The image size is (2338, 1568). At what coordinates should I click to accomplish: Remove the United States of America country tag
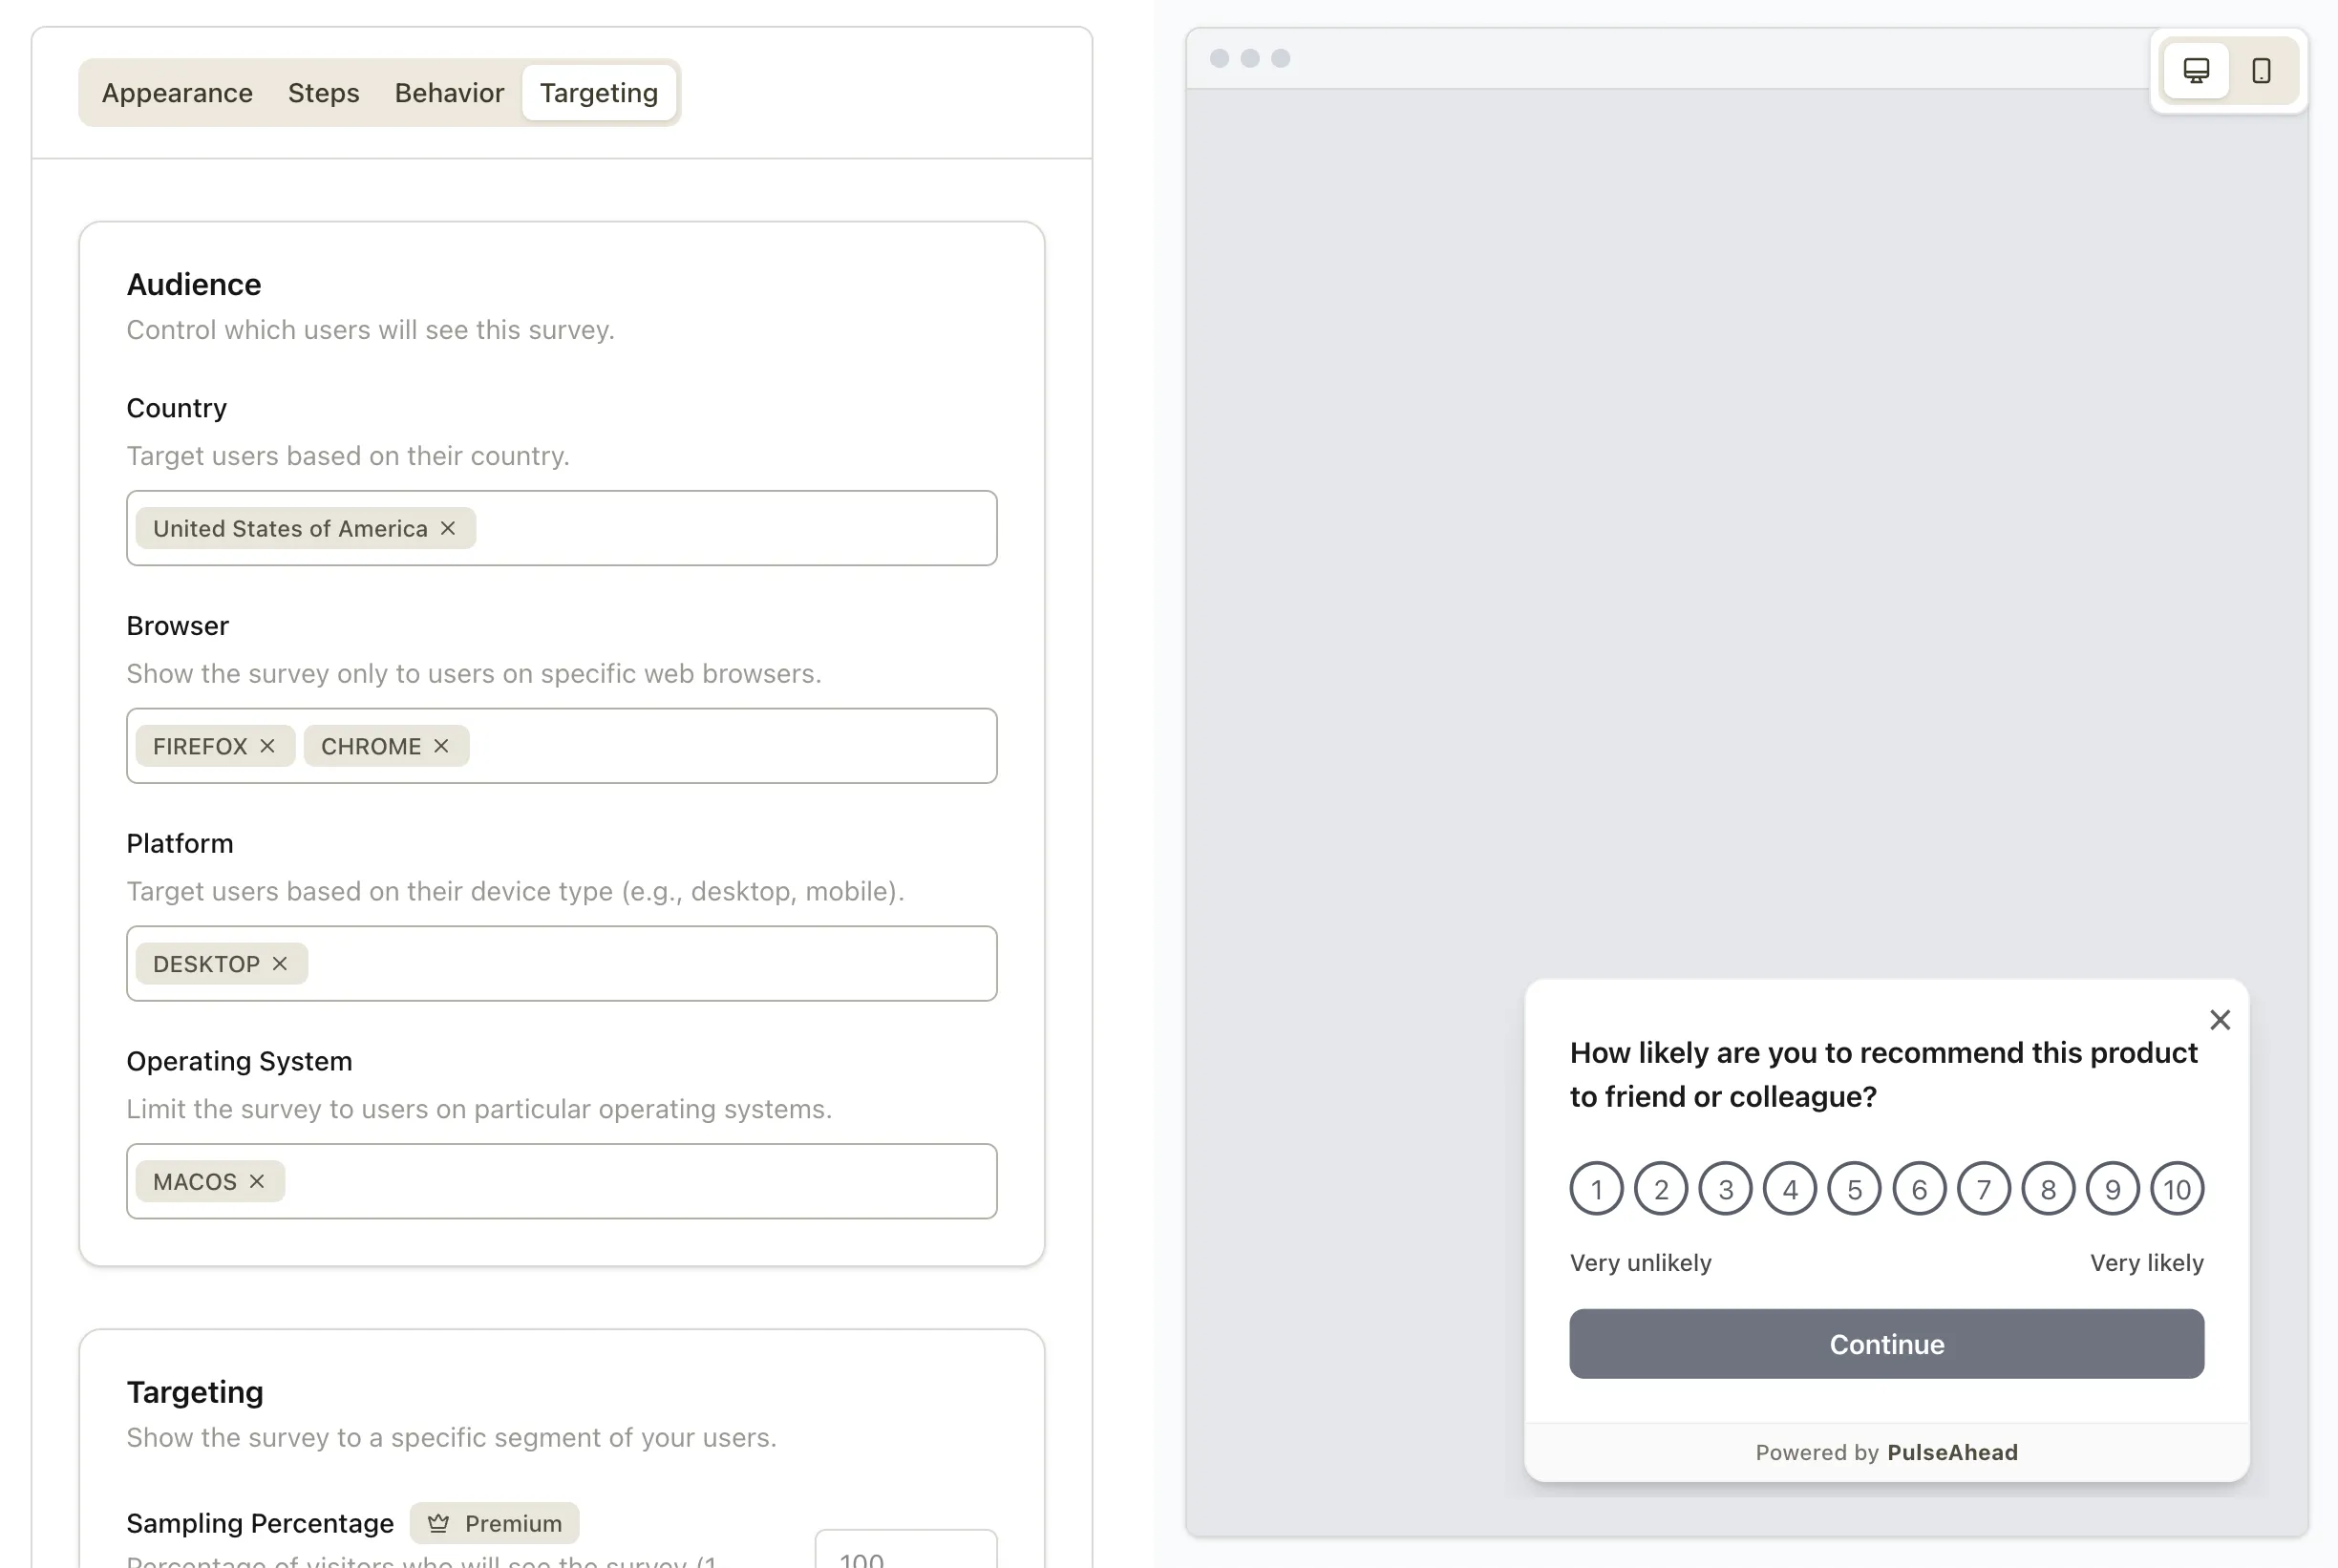447,528
